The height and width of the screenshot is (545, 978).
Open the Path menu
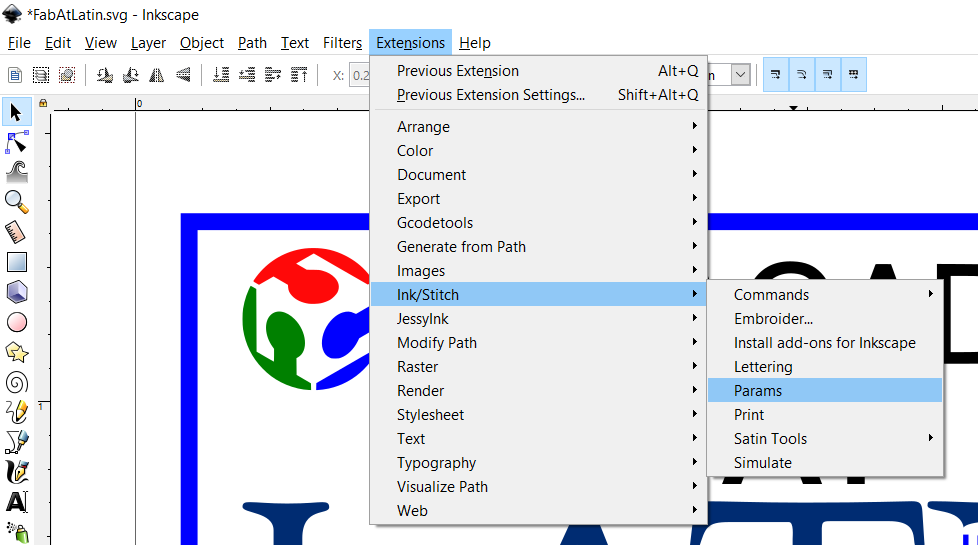(x=252, y=43)
